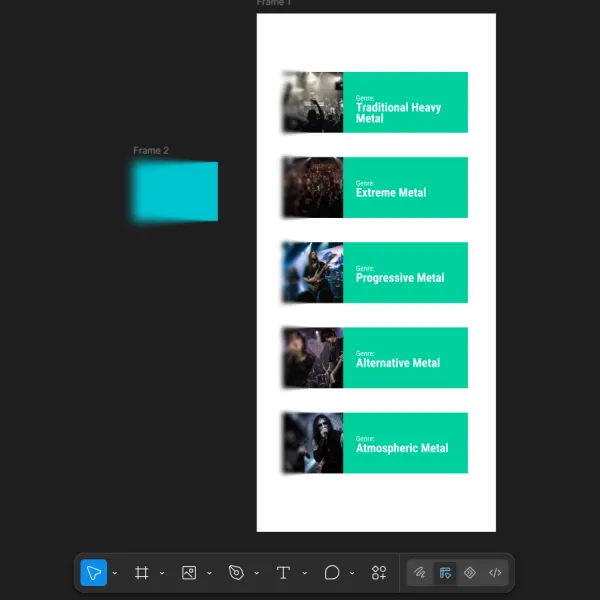
Task: Switch to Draw mode
Action: [420, 572]
